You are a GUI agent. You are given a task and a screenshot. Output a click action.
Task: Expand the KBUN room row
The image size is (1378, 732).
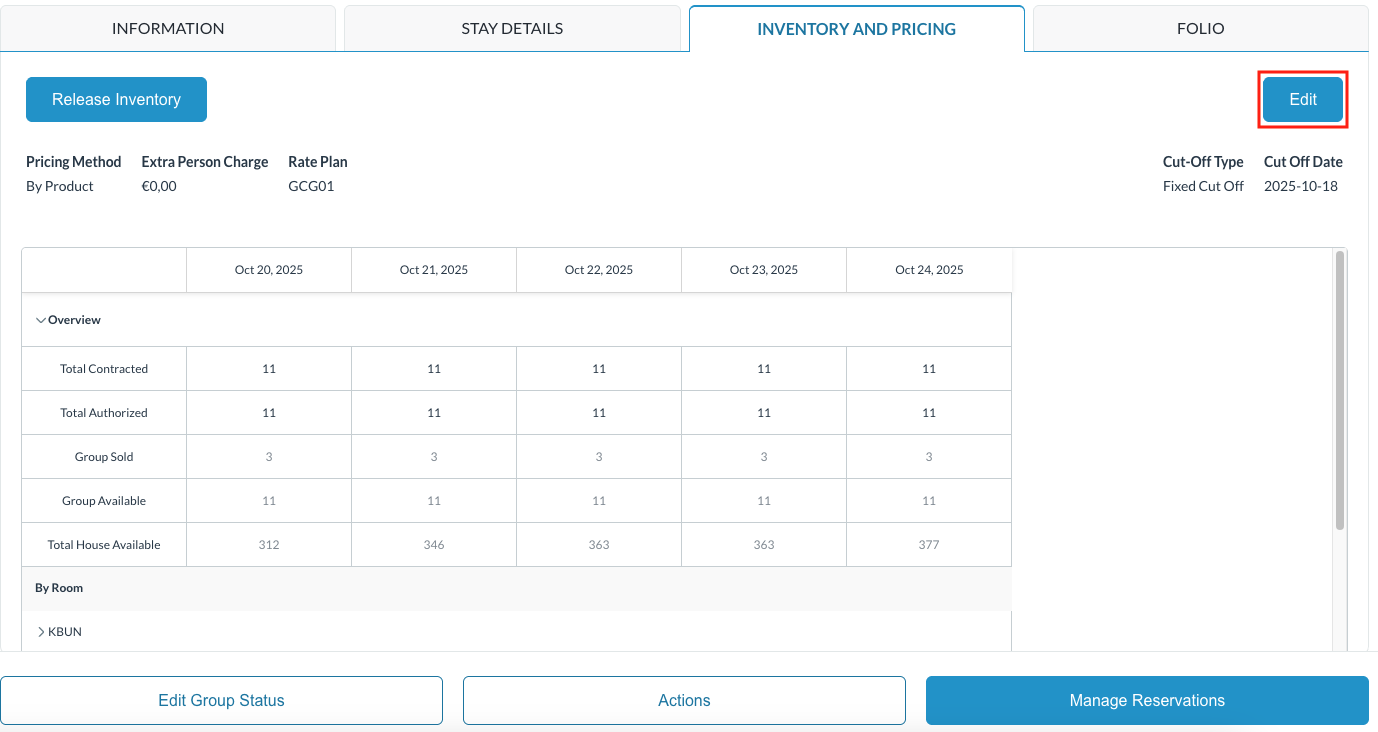click(42, 632)
